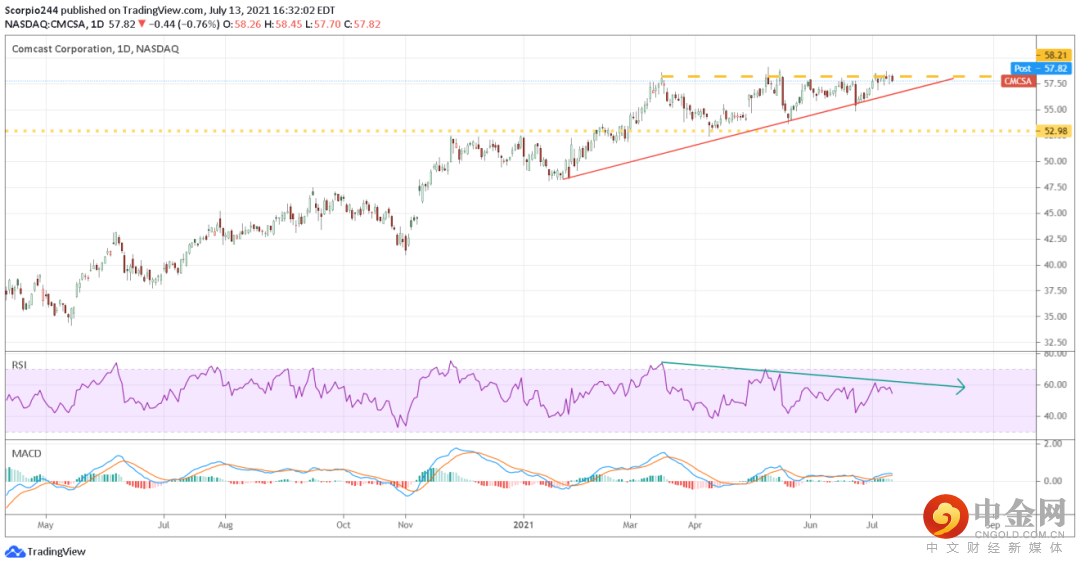Viewport: 1080px width, 566px height.
Task: Click the 42.50 price axis value
Action: point(1055,239)
